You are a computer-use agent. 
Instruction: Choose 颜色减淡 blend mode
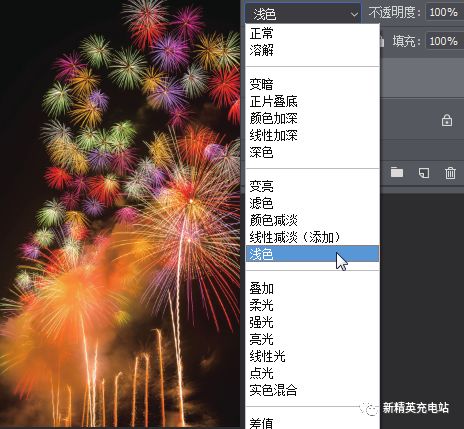click(312, 220)
